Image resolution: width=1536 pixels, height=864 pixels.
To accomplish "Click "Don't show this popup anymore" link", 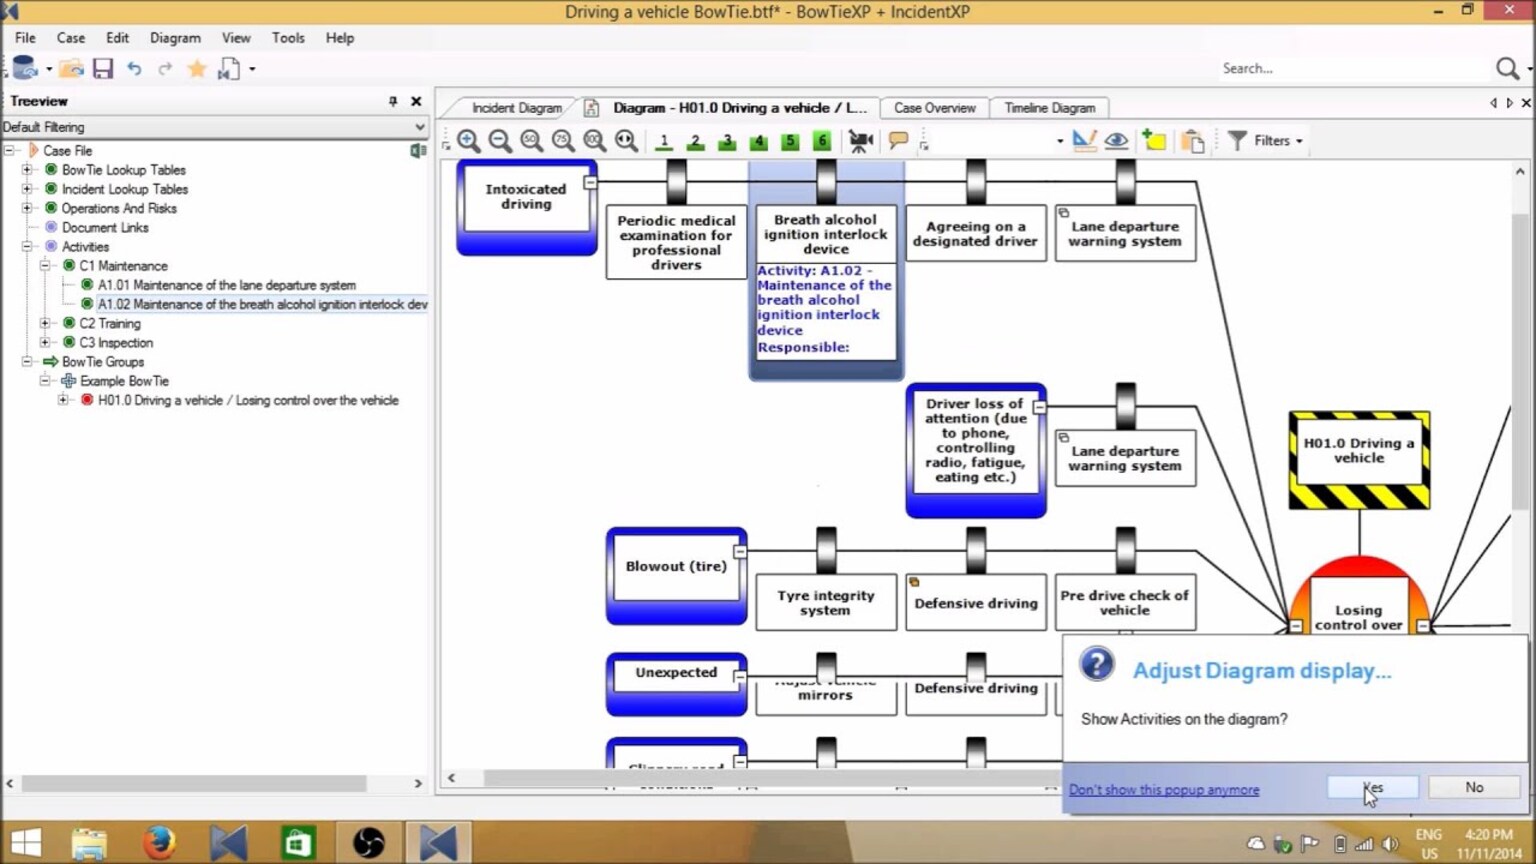I will [x=1164, y=790].
